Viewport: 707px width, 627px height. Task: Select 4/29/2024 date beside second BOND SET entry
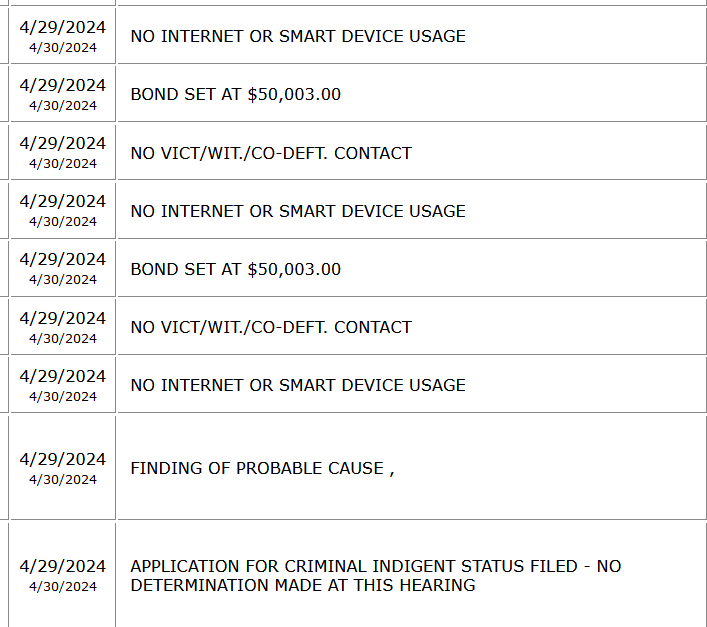62,260
